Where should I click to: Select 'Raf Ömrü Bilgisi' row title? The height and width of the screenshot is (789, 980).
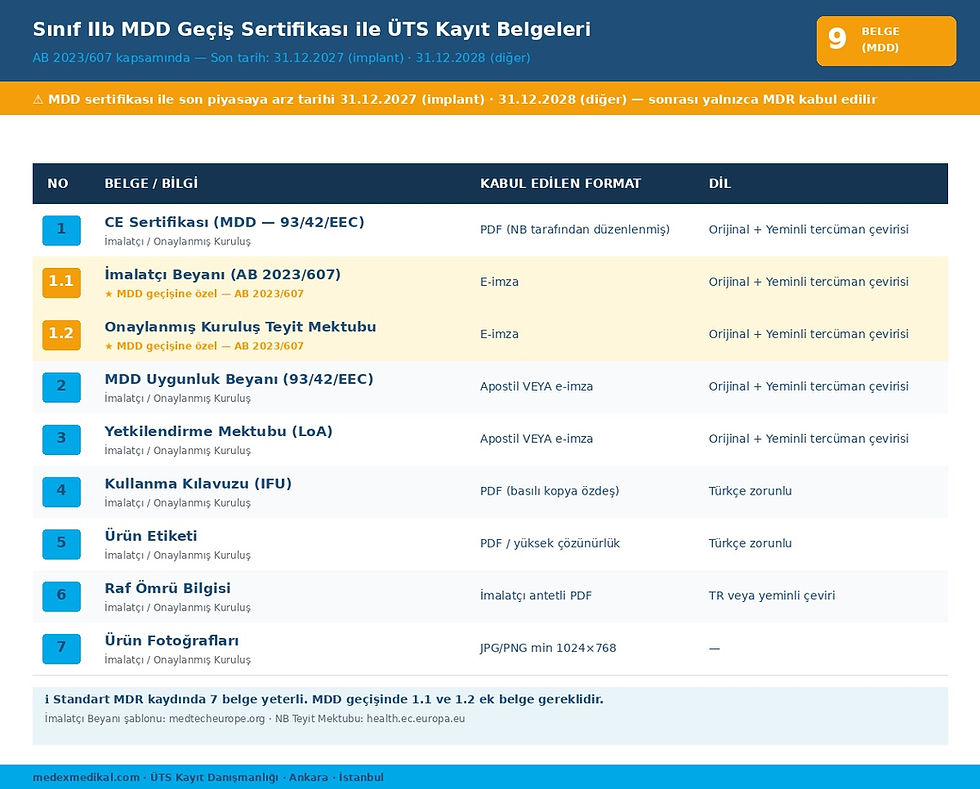coord(168,588)
